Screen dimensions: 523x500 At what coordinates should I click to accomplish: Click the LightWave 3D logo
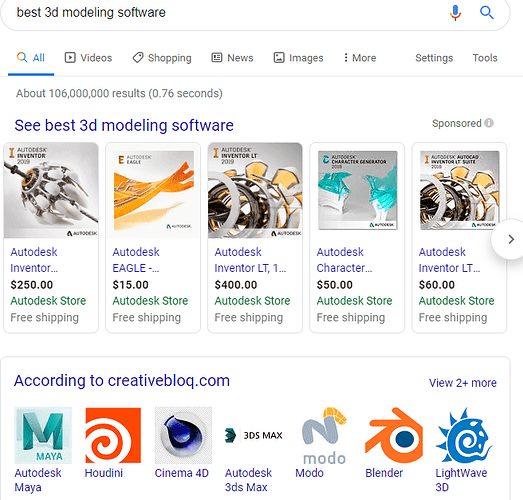click(464, 435)
